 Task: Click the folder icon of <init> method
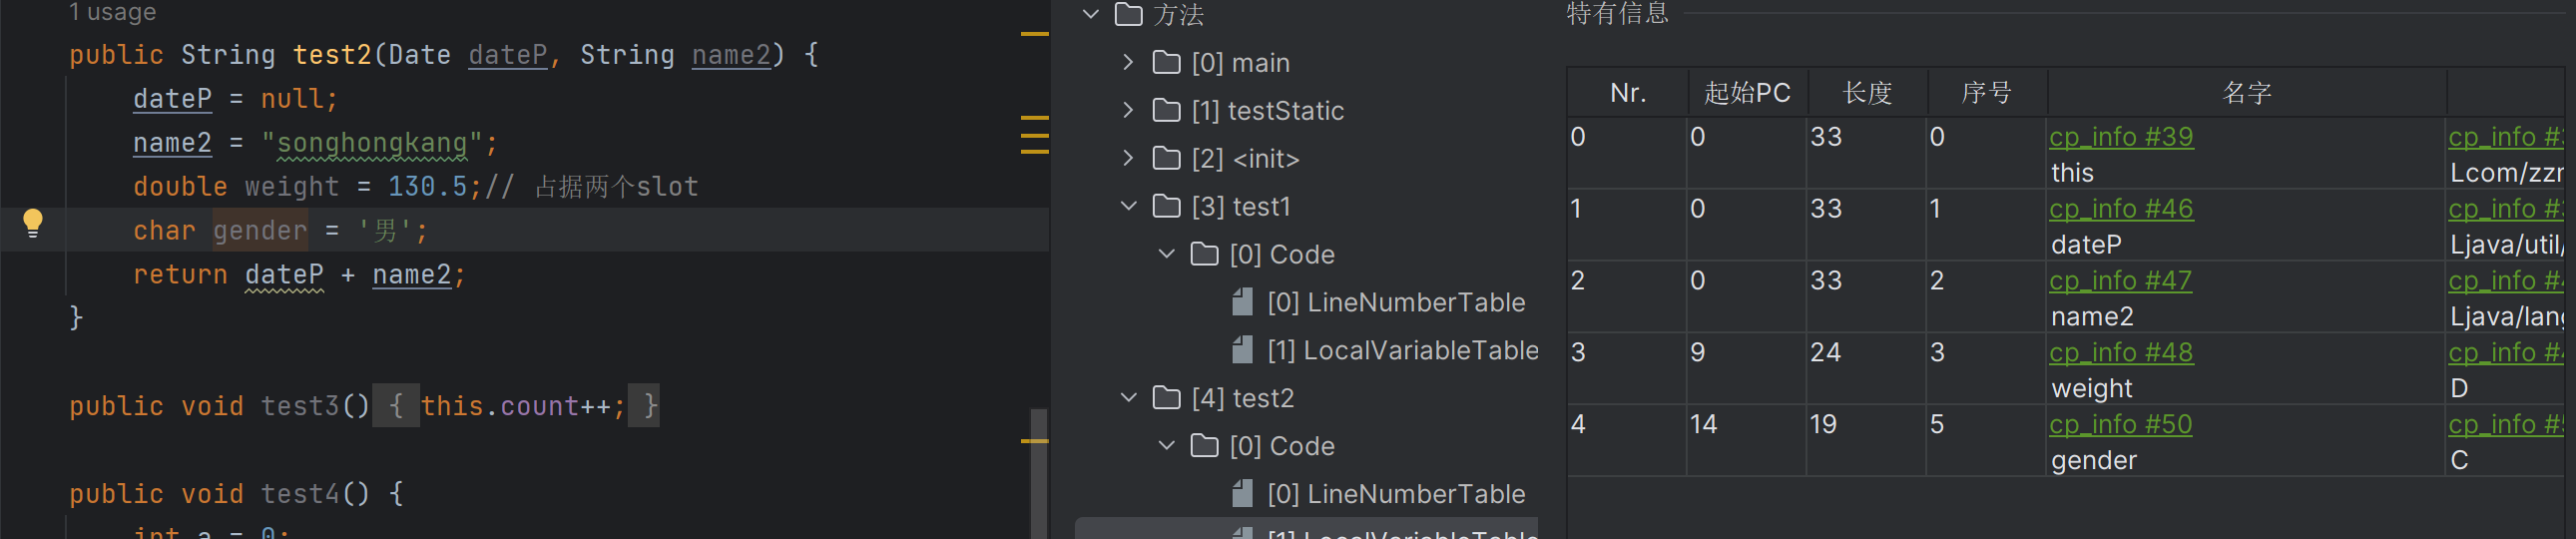(x=1166, y=159)
